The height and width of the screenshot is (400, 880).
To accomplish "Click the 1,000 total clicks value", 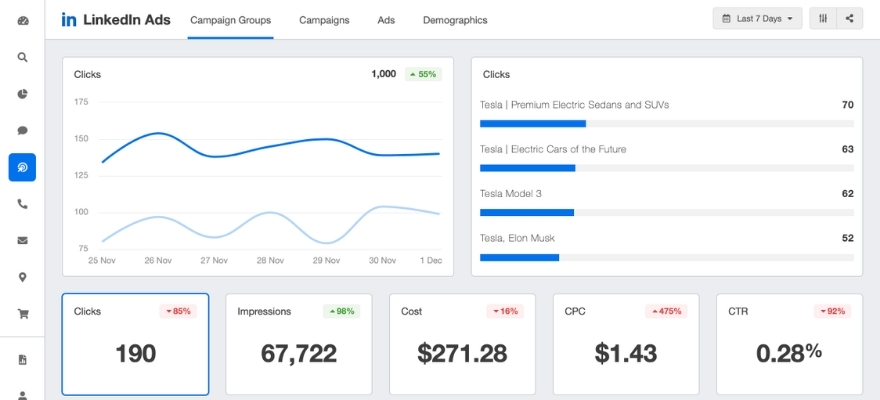I will tap(383, 74).
